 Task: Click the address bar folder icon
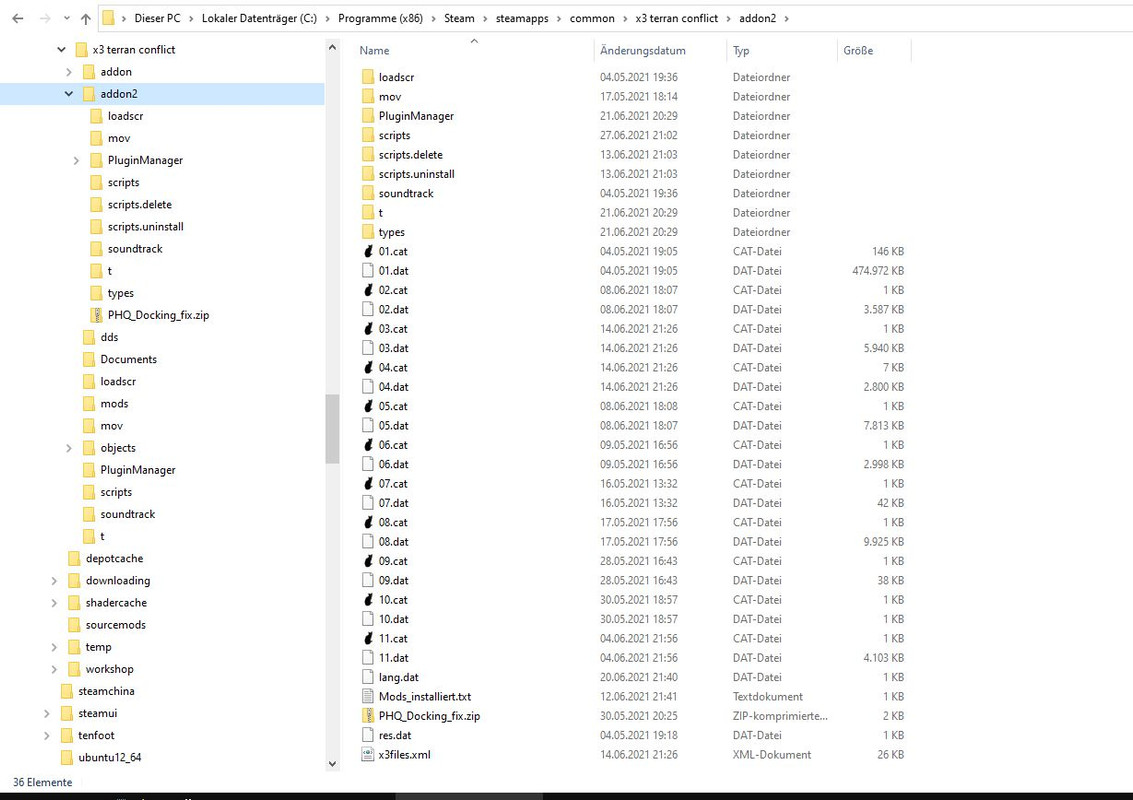pos(108,18)
